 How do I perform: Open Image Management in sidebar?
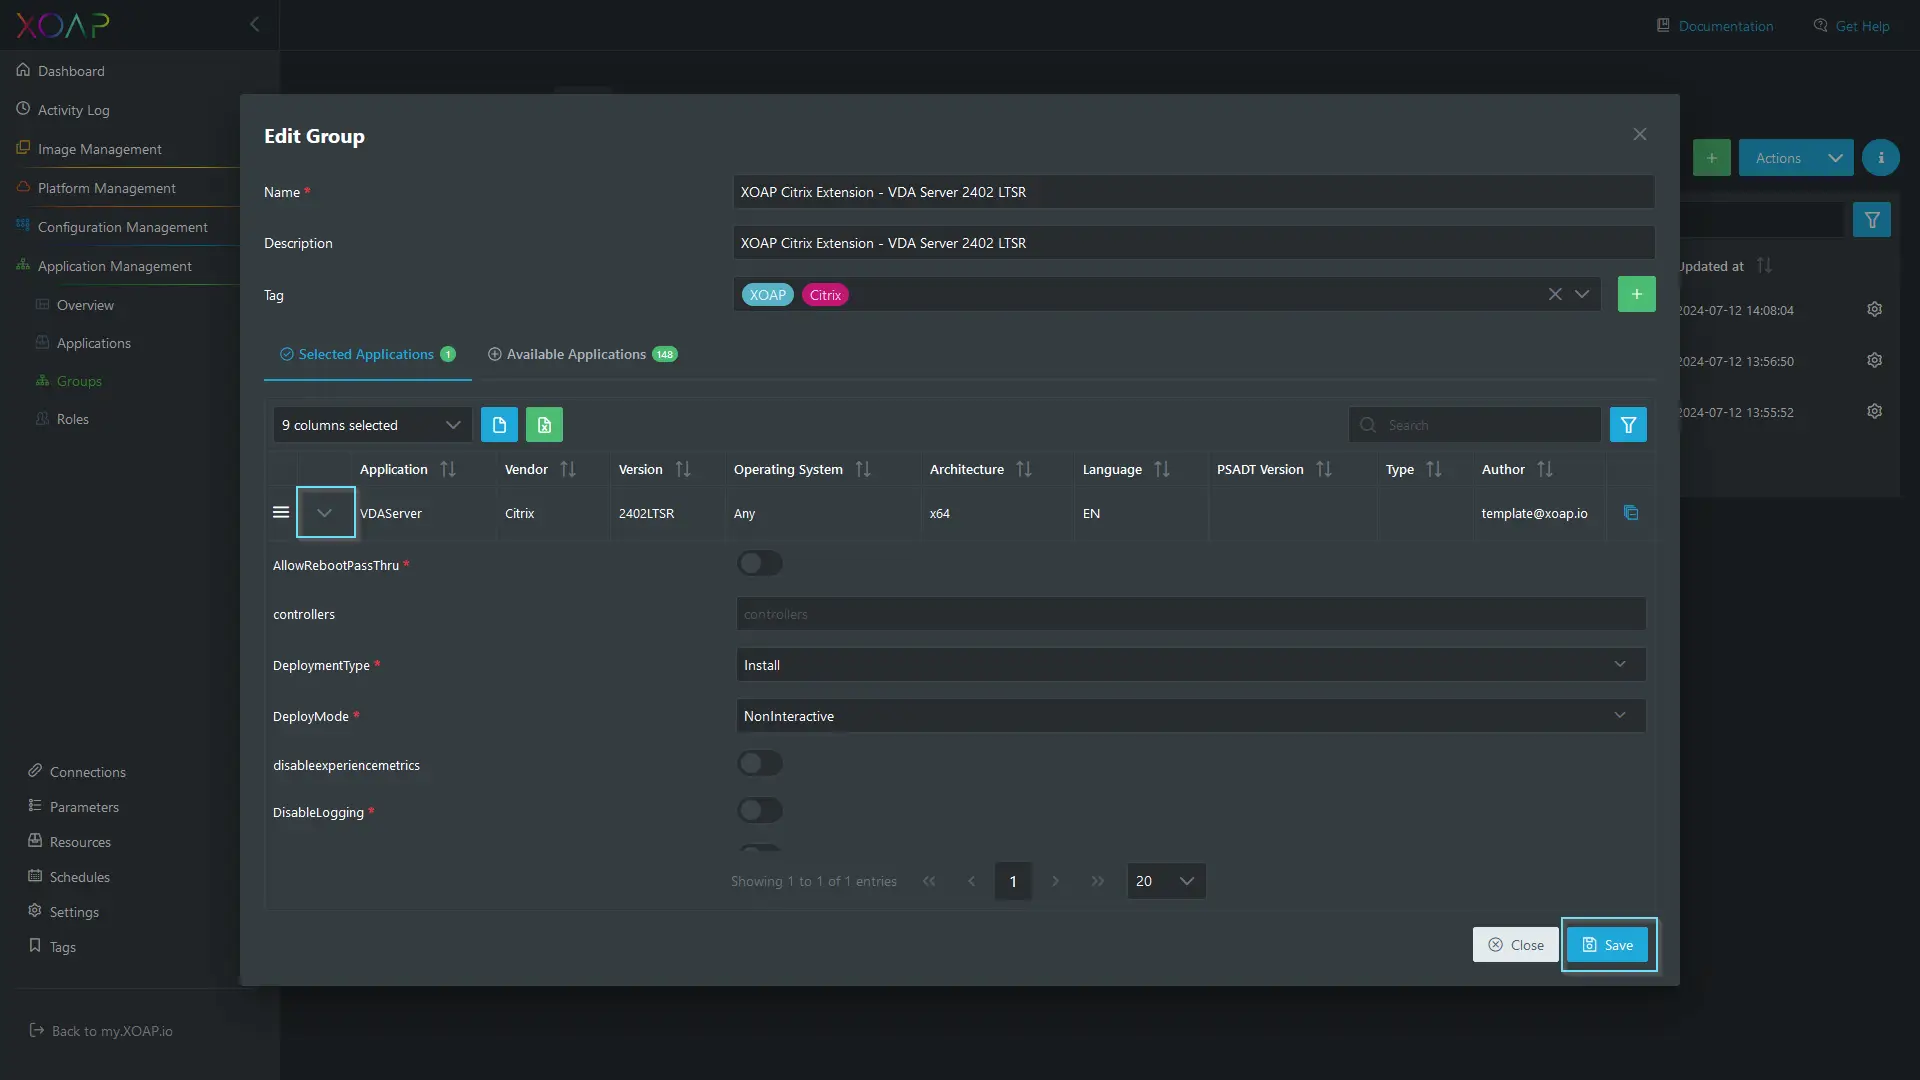[100, 149]
